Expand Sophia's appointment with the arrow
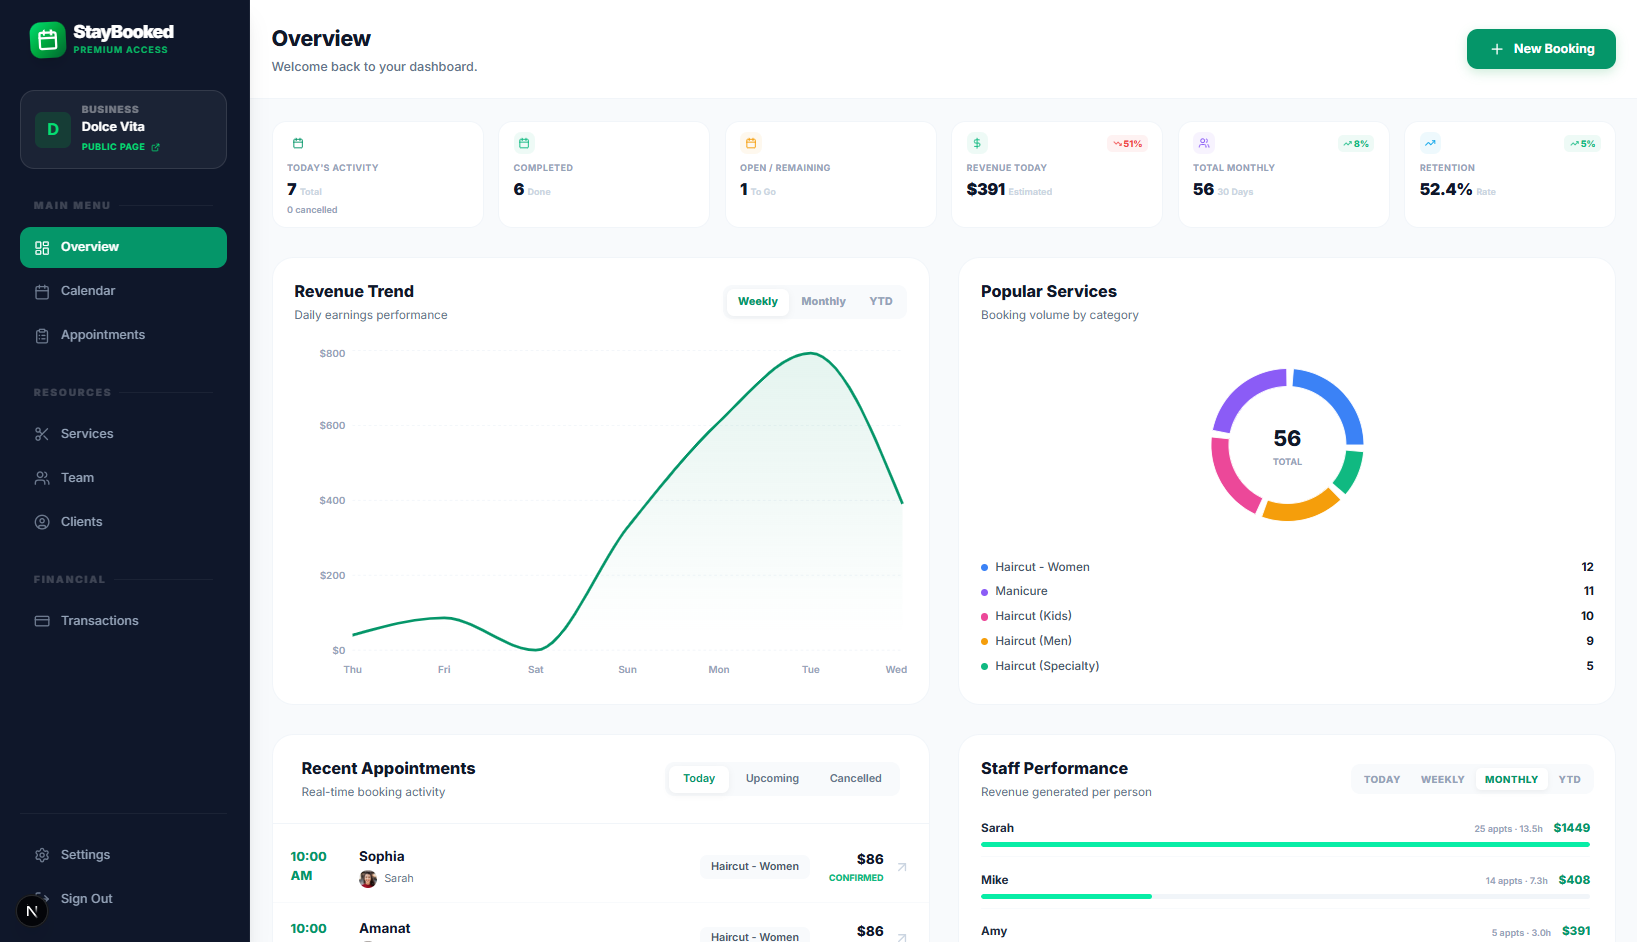 tap(901, 866)
